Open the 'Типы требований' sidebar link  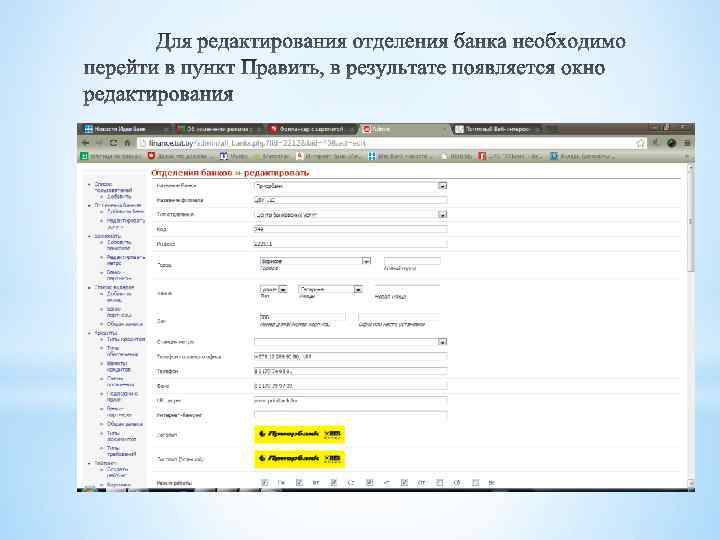tap(121, 451)
